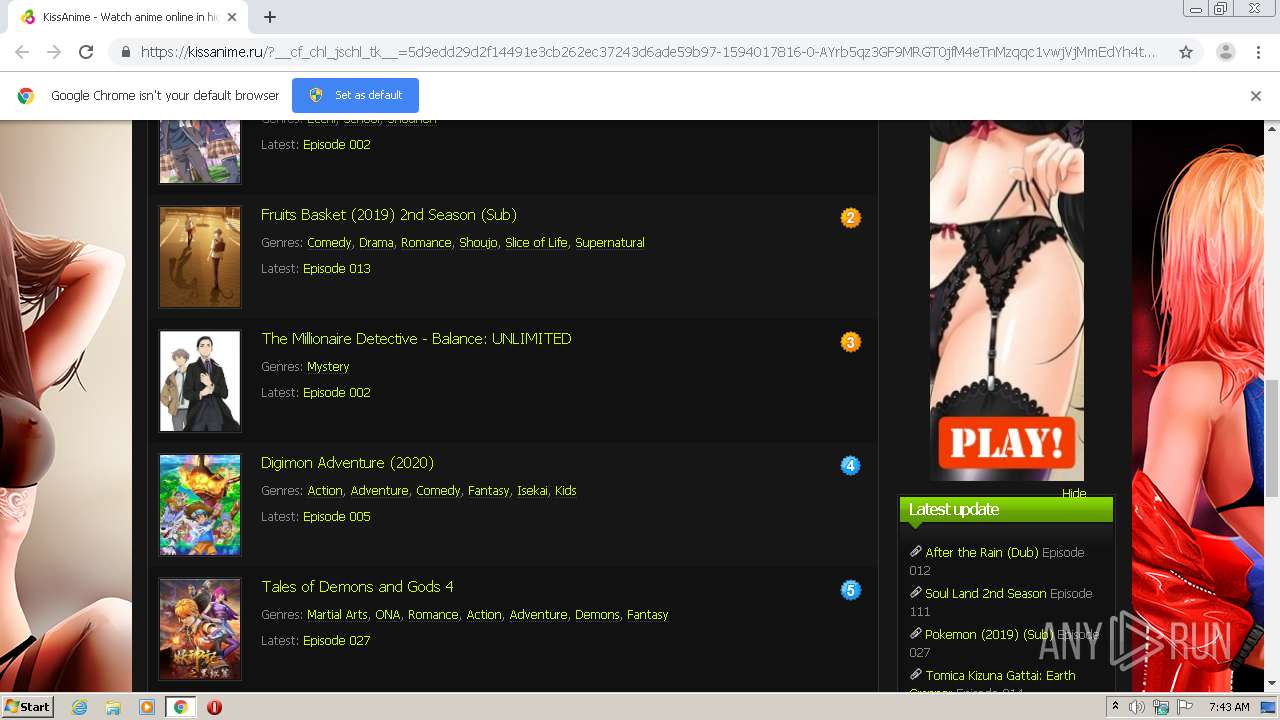1280x720 pixels.
Task: Reload the page with the refresh icon
Action: pos(86,52)
